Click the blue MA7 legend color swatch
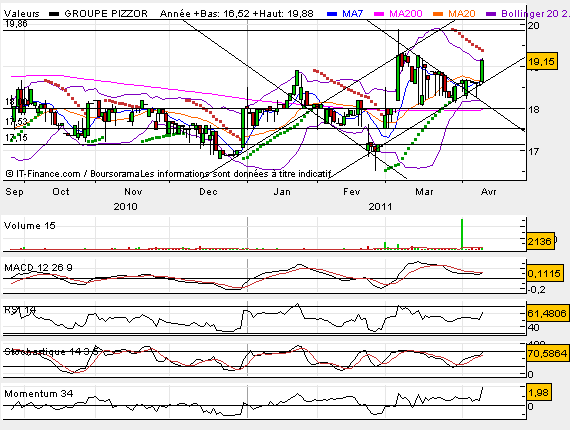Viewport: 570px width, 430px height. (332, 14)
